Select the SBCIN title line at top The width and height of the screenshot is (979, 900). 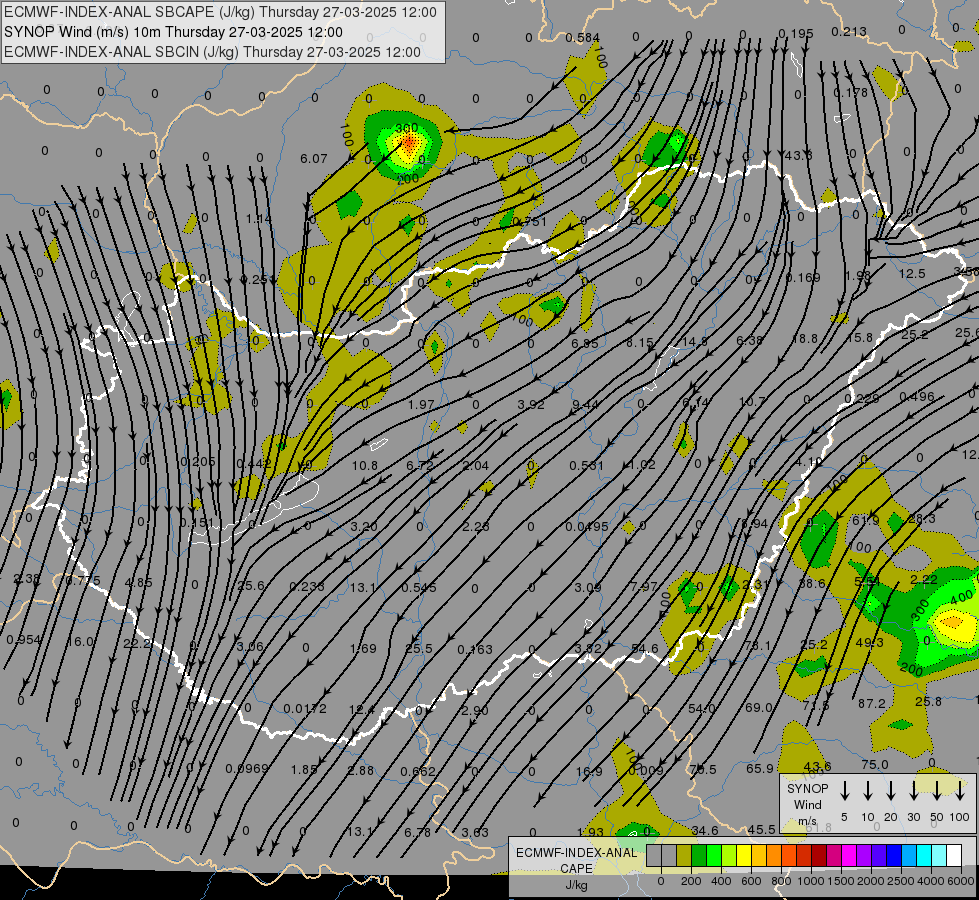pos(212,52)
